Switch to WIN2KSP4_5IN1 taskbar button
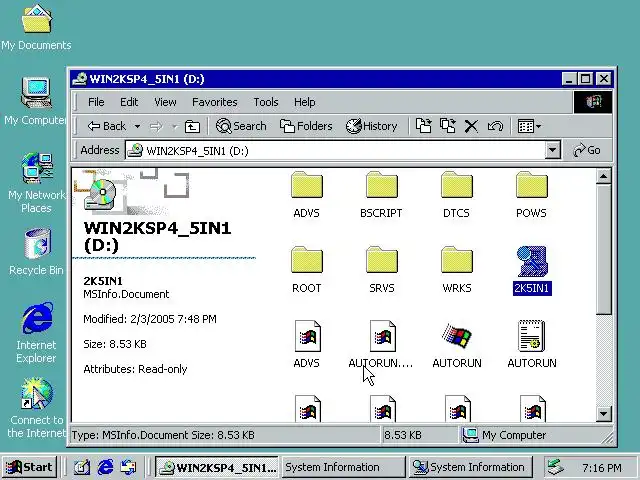640x480 pixels. coord(218,467)
